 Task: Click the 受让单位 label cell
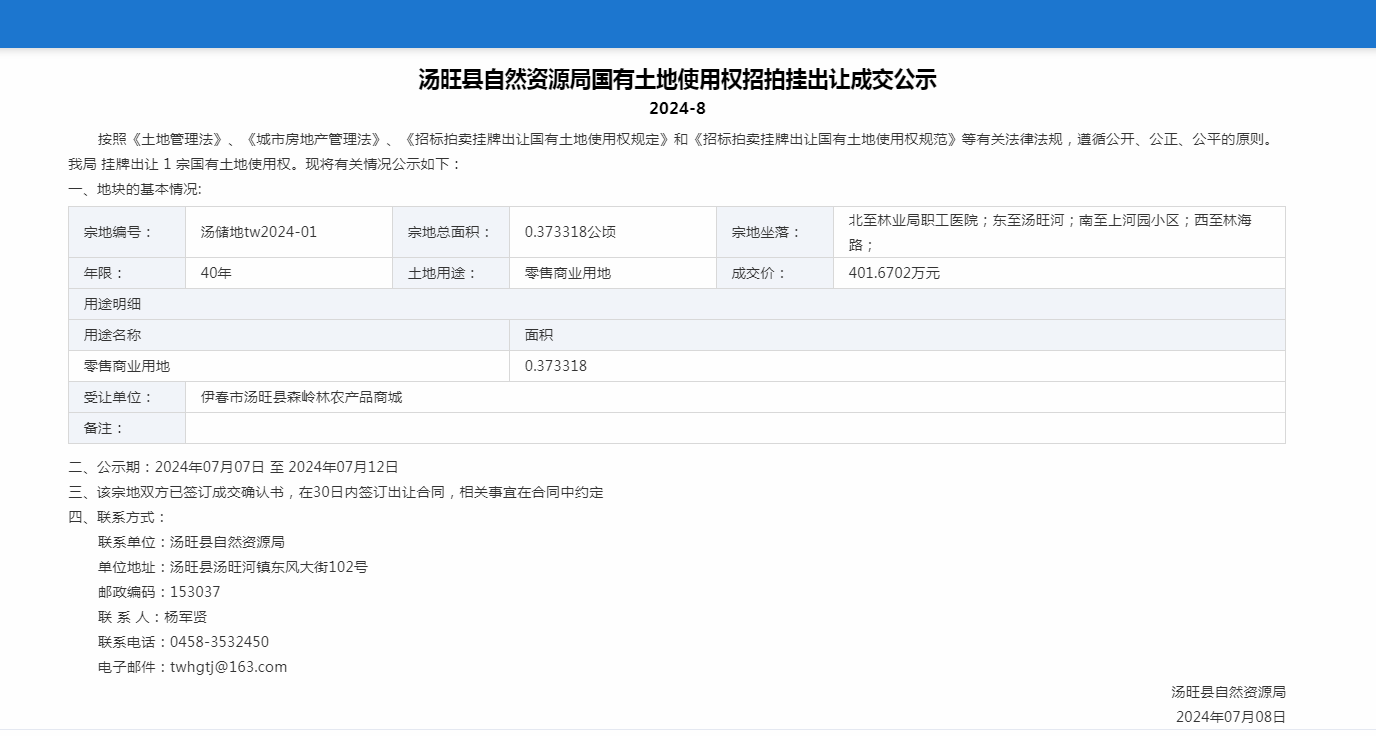(x=127, y=397)
